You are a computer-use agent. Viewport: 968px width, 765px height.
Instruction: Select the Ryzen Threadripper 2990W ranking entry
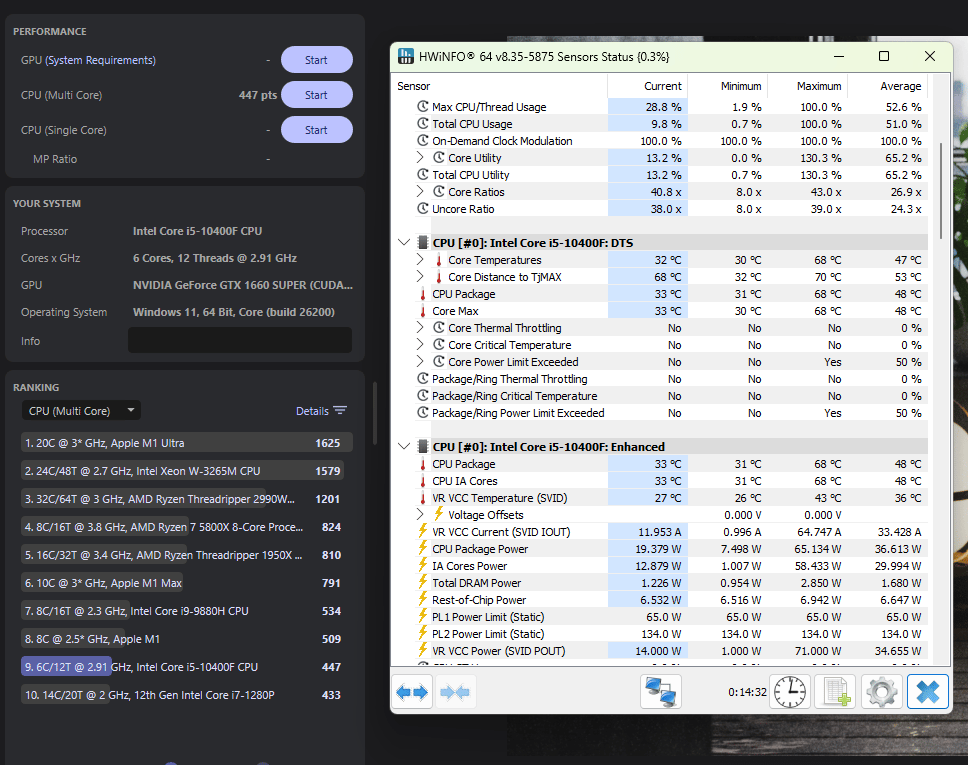(187, 499)
